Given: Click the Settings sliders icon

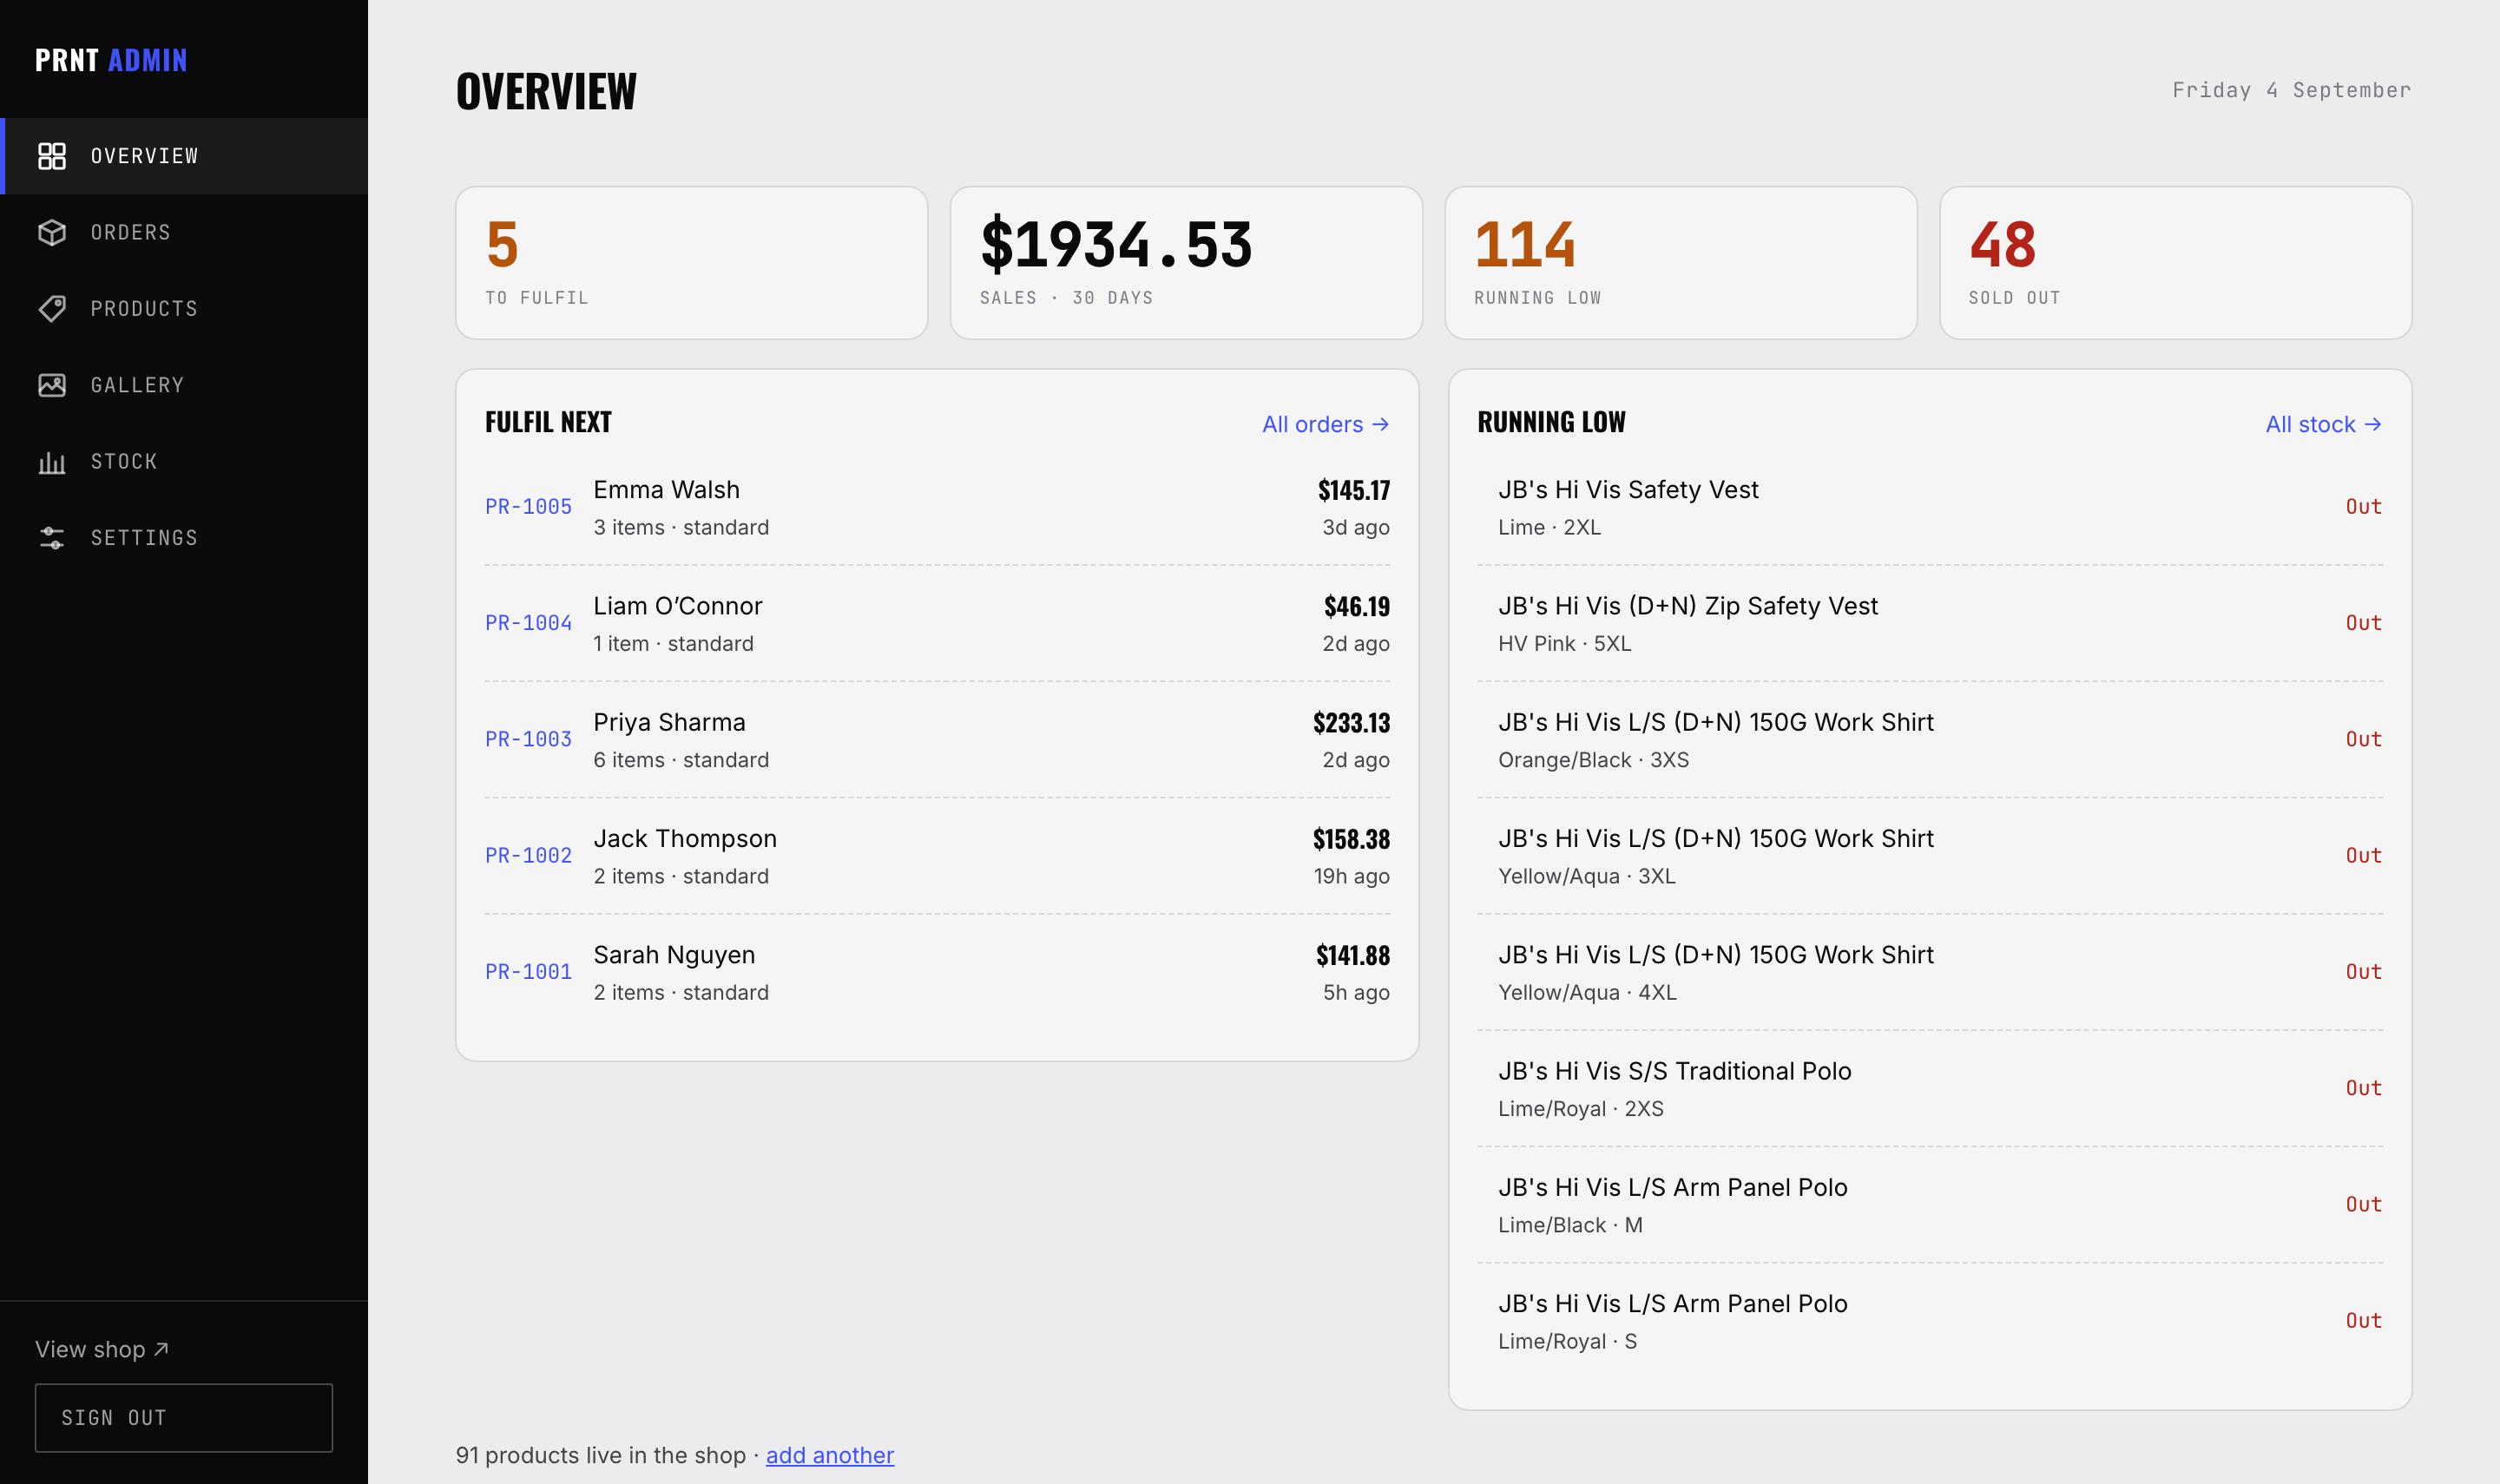Looking at the screenshot, I should click(52, 538).
